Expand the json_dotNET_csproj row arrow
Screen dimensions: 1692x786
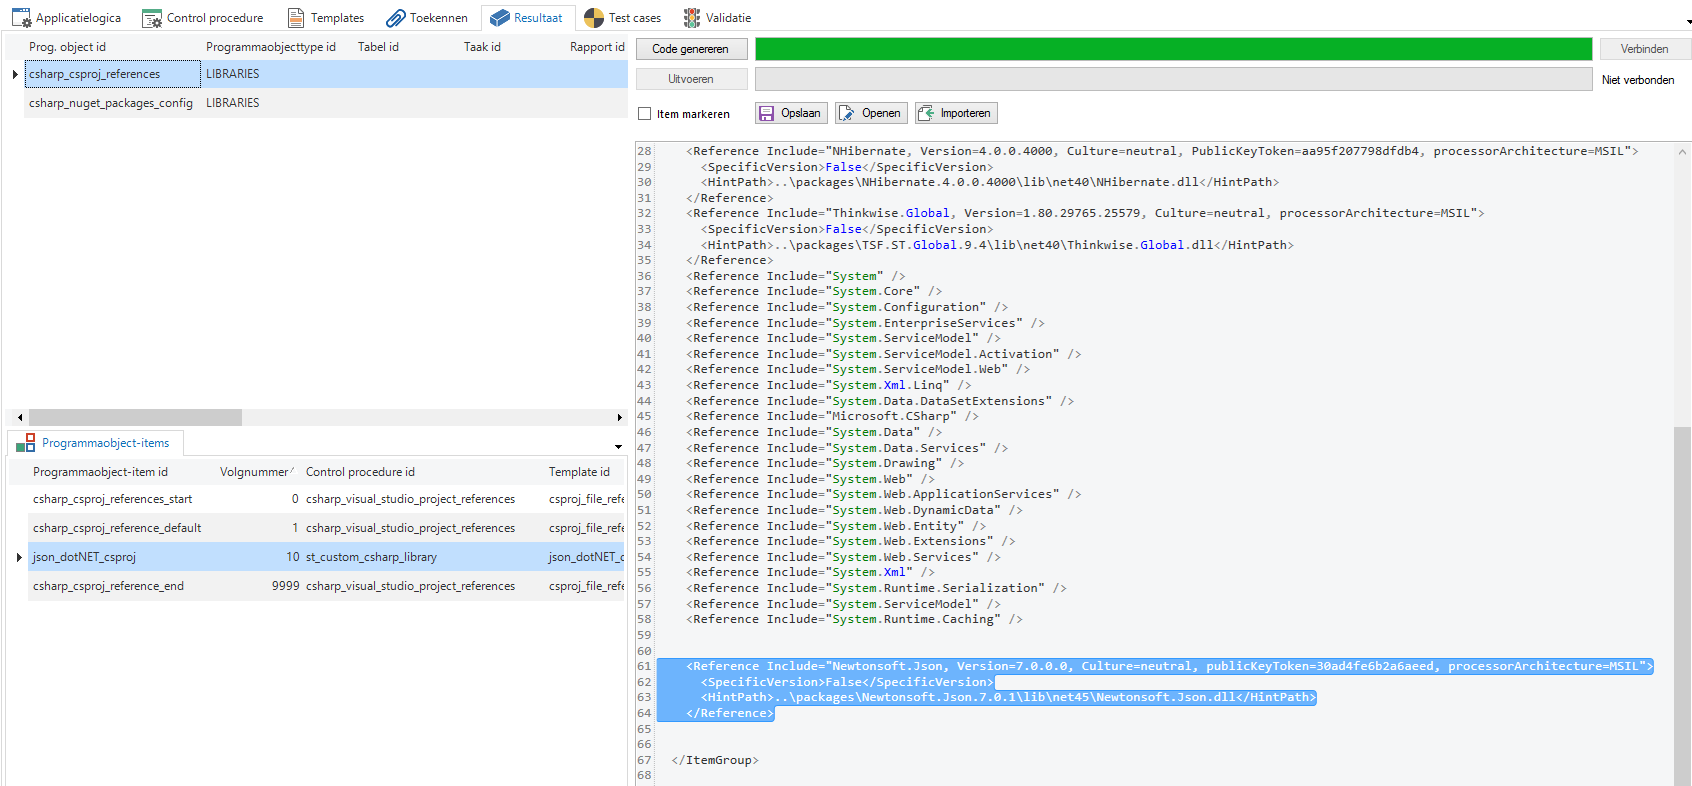(19, 557)
